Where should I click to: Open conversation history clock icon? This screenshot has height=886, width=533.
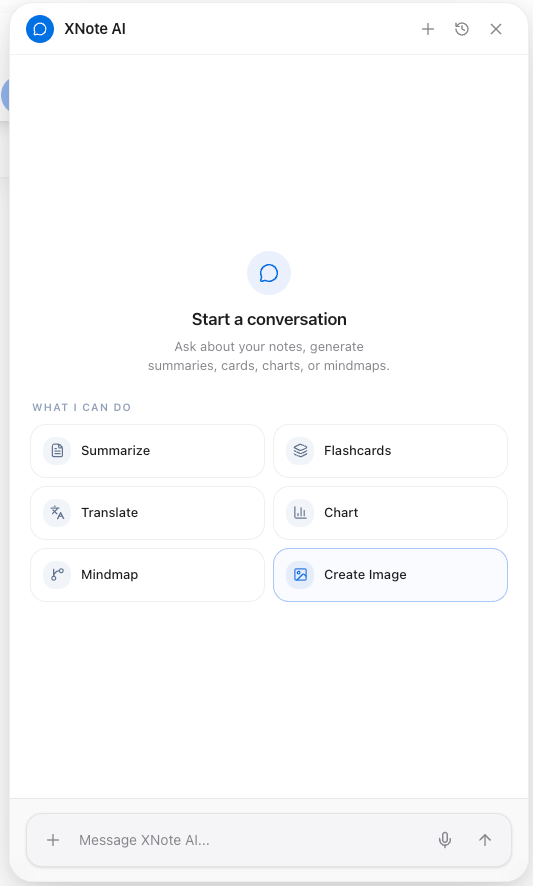coord(462,29)
